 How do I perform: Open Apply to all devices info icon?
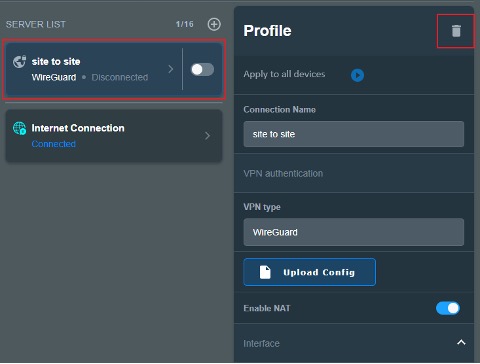357,75
